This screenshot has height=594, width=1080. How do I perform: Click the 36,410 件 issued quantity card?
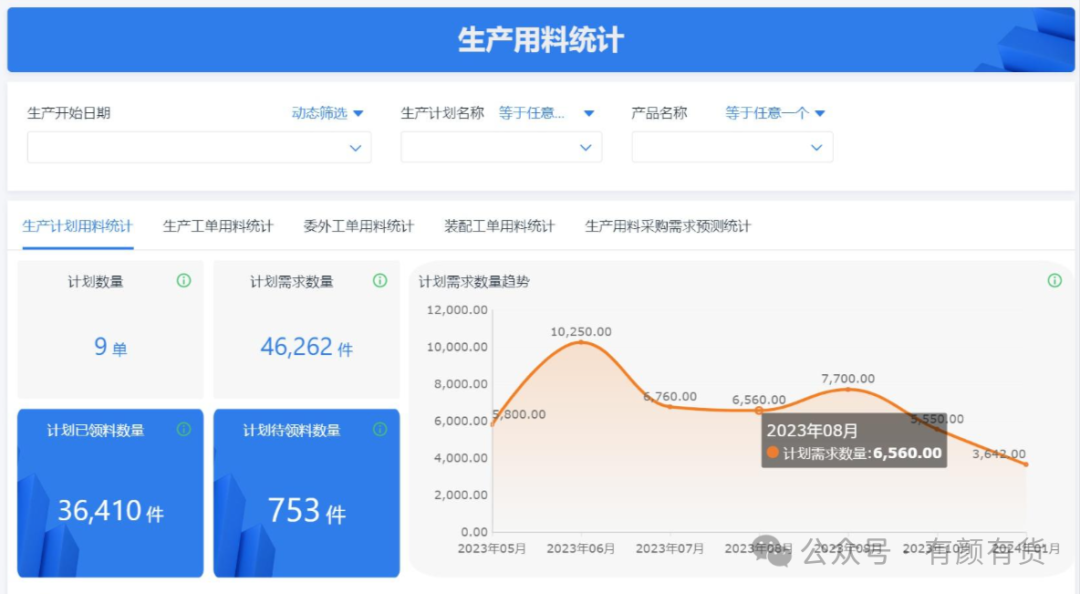pos(110,511)
